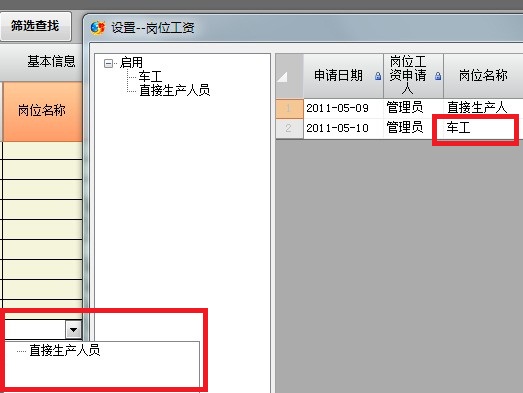Select row header number 1

tap(289, 108)
